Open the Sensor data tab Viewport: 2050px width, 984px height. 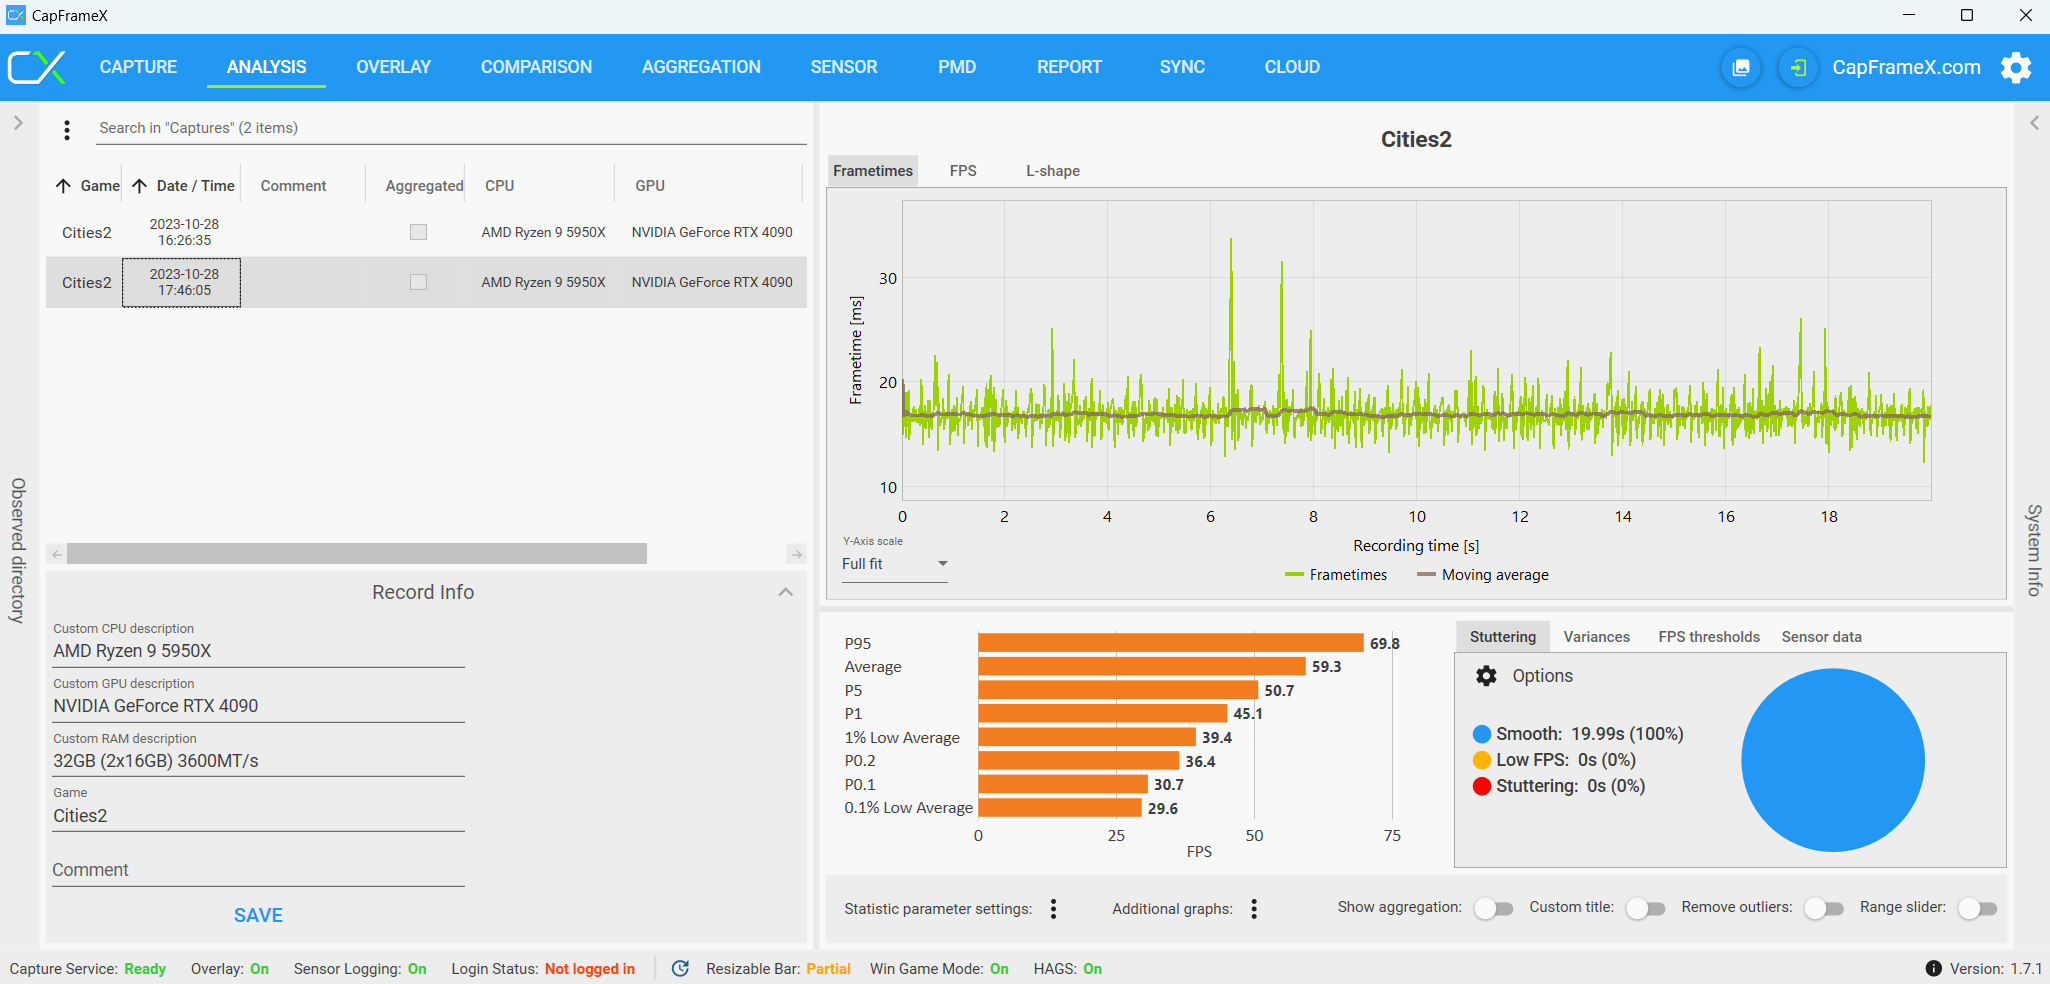1821,637
